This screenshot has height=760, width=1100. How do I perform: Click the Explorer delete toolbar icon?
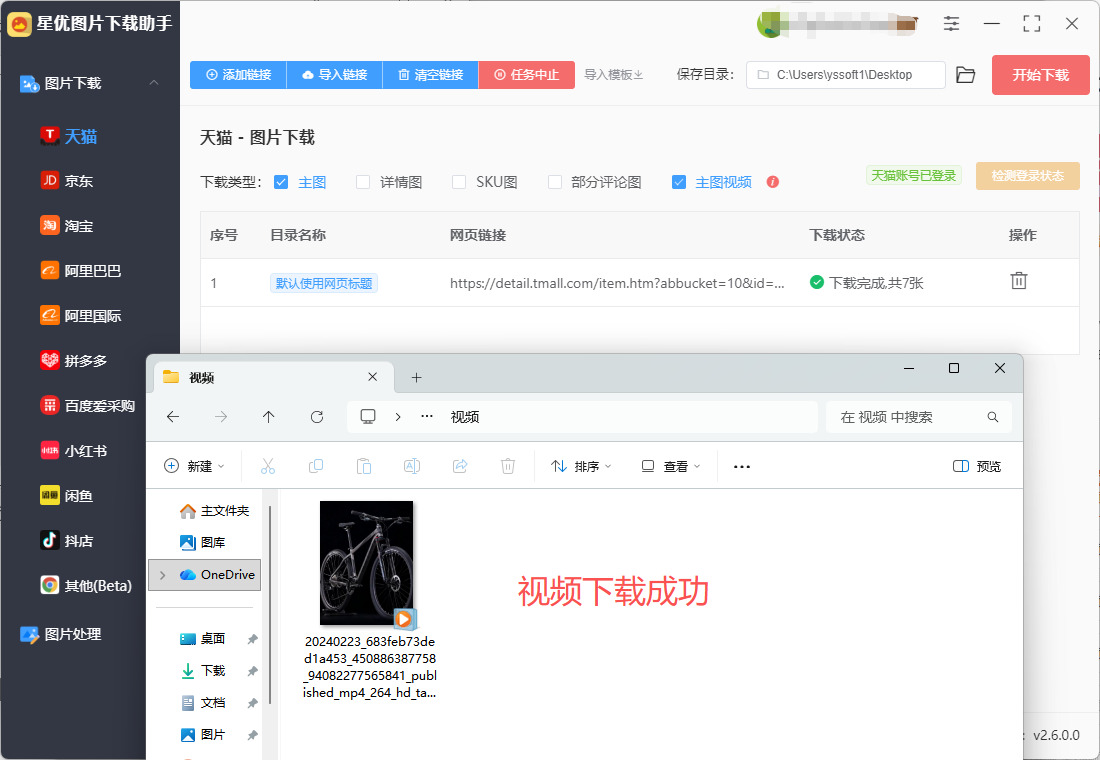click(x=508, y=466)
